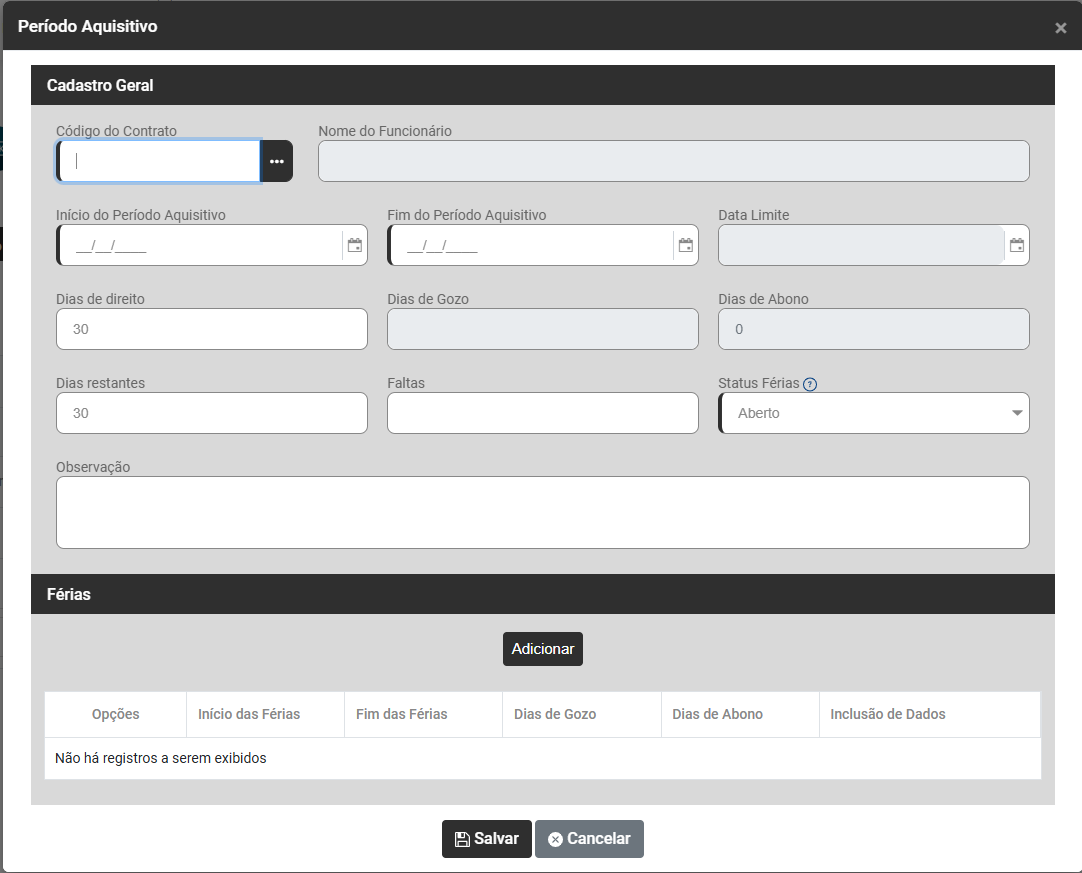Click inside the Observação text area
This screenshot has height=873, width=1082.
tap(542, 512)
